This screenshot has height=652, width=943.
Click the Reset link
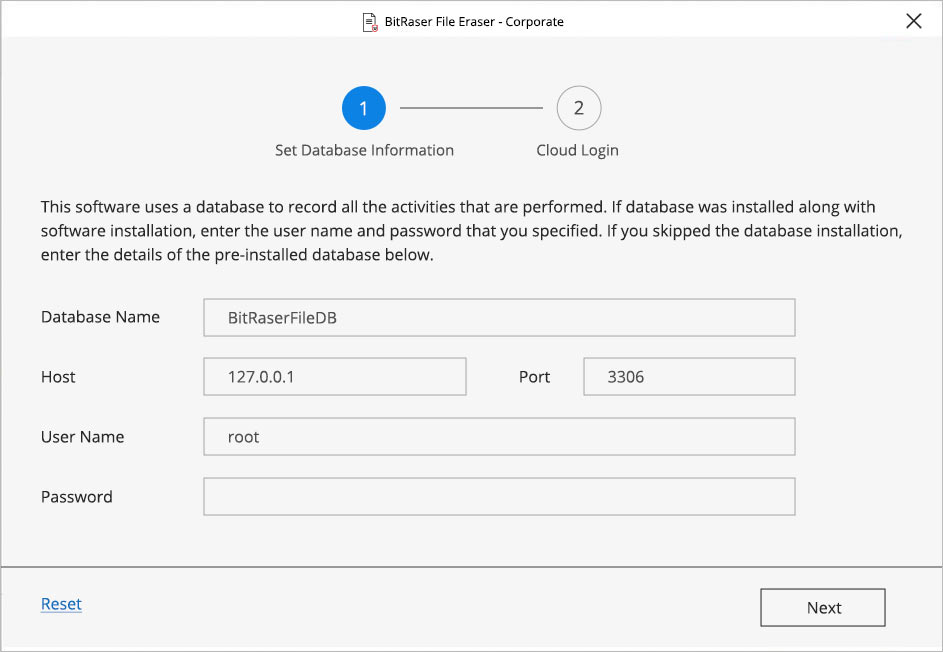[61, 604]
